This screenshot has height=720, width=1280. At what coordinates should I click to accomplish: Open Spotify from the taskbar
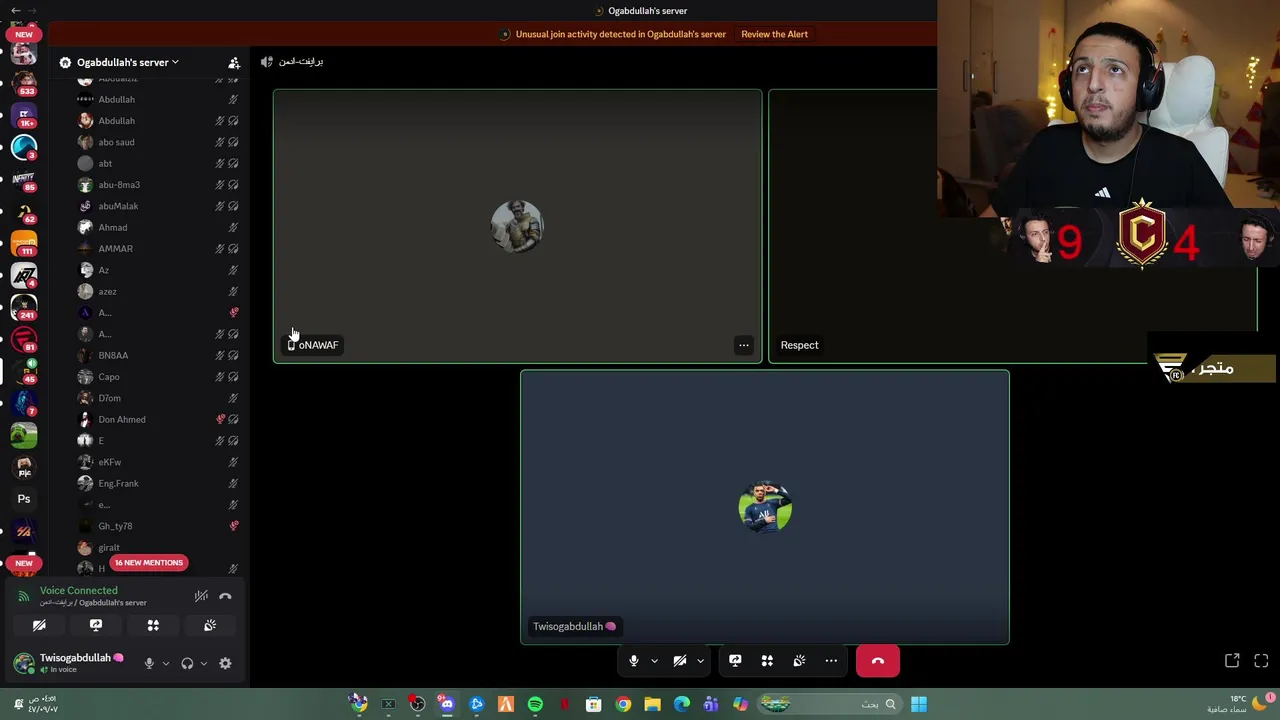(x=535, y=704)
